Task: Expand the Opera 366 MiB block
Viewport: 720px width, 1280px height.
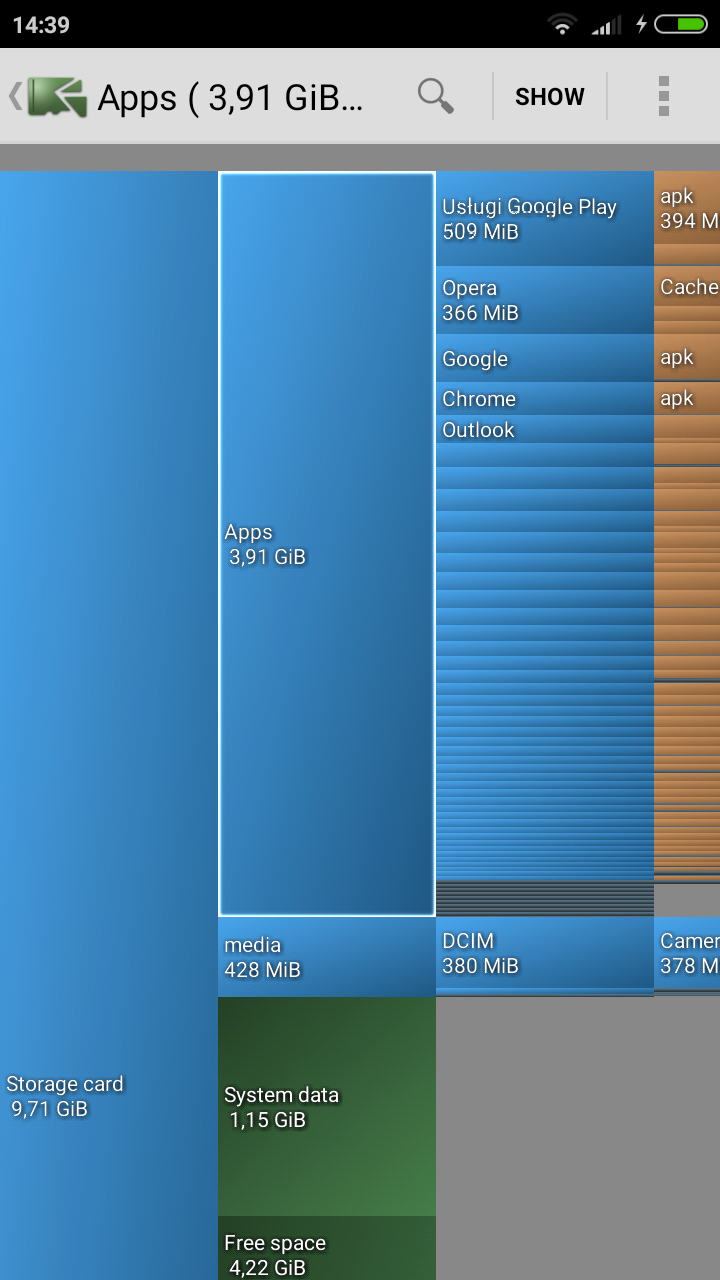Action: (544, 300)
